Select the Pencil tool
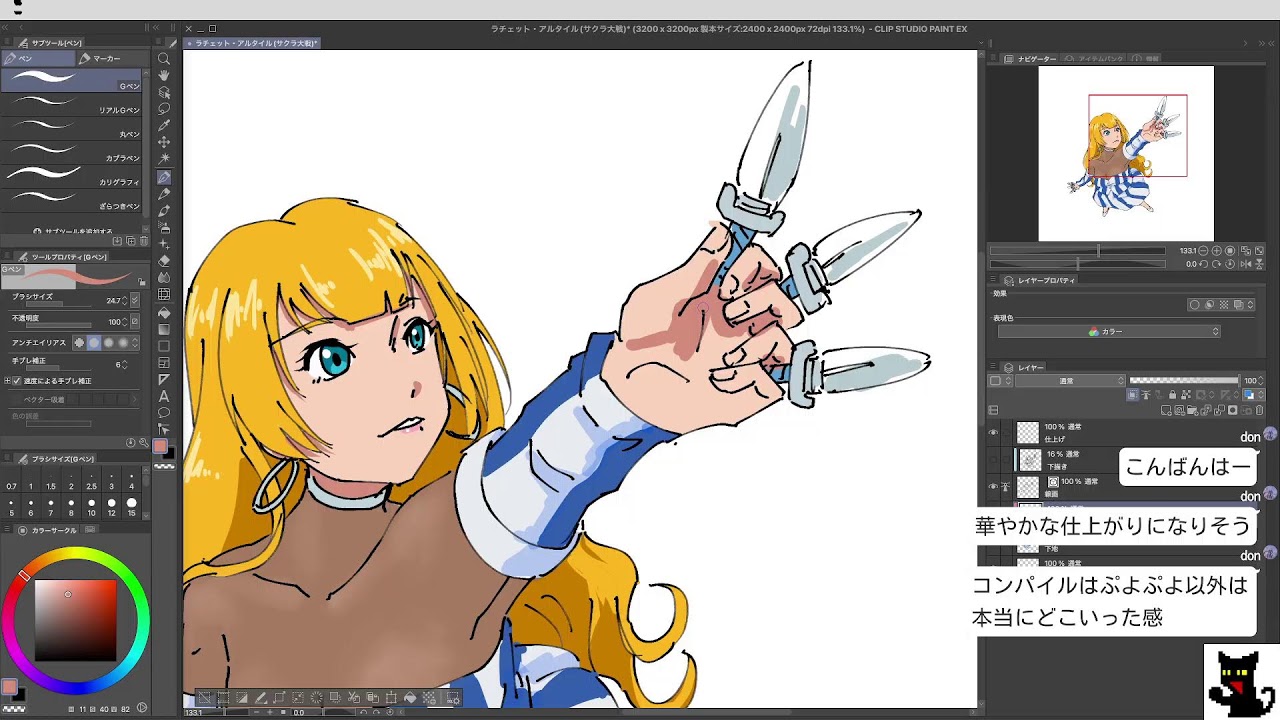 (x=164, y=193)
